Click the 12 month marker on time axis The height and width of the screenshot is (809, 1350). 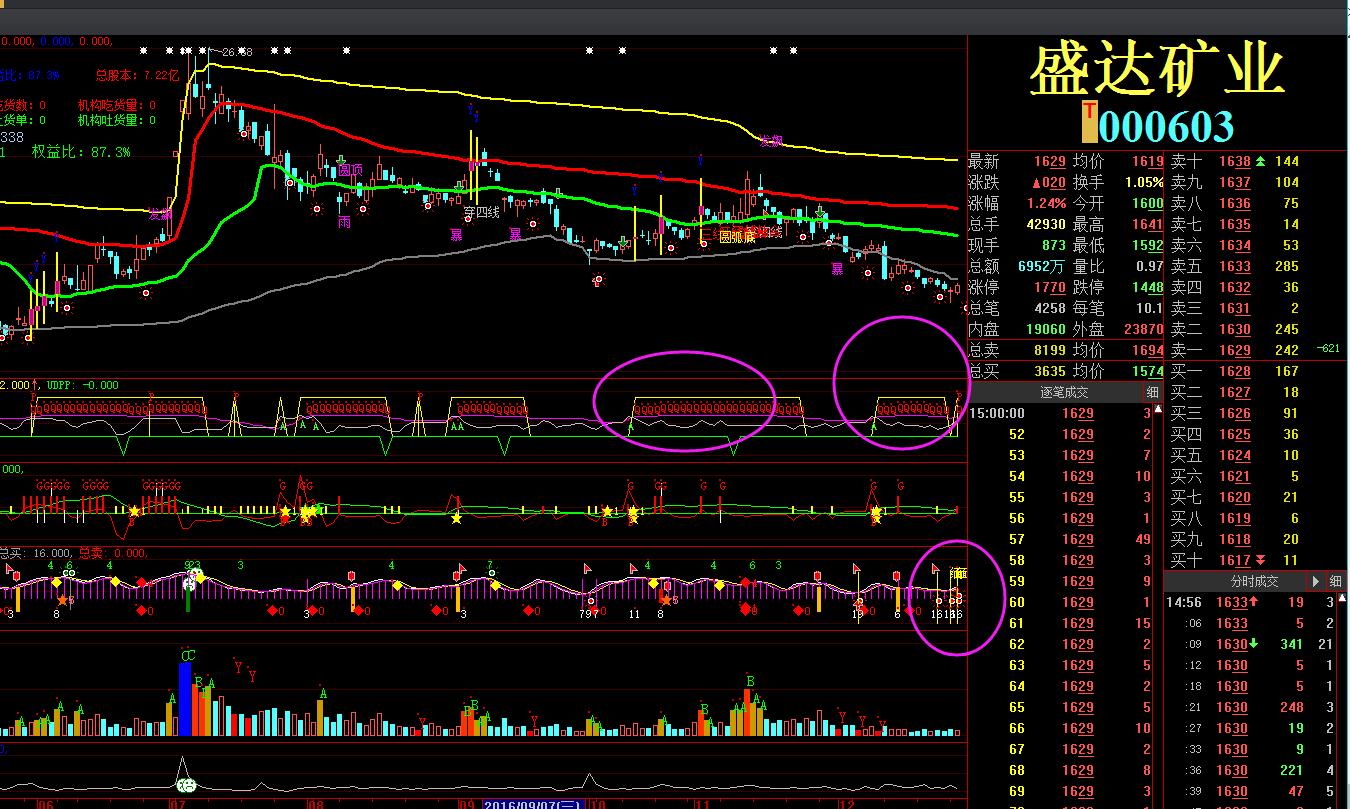click(846, 803)
